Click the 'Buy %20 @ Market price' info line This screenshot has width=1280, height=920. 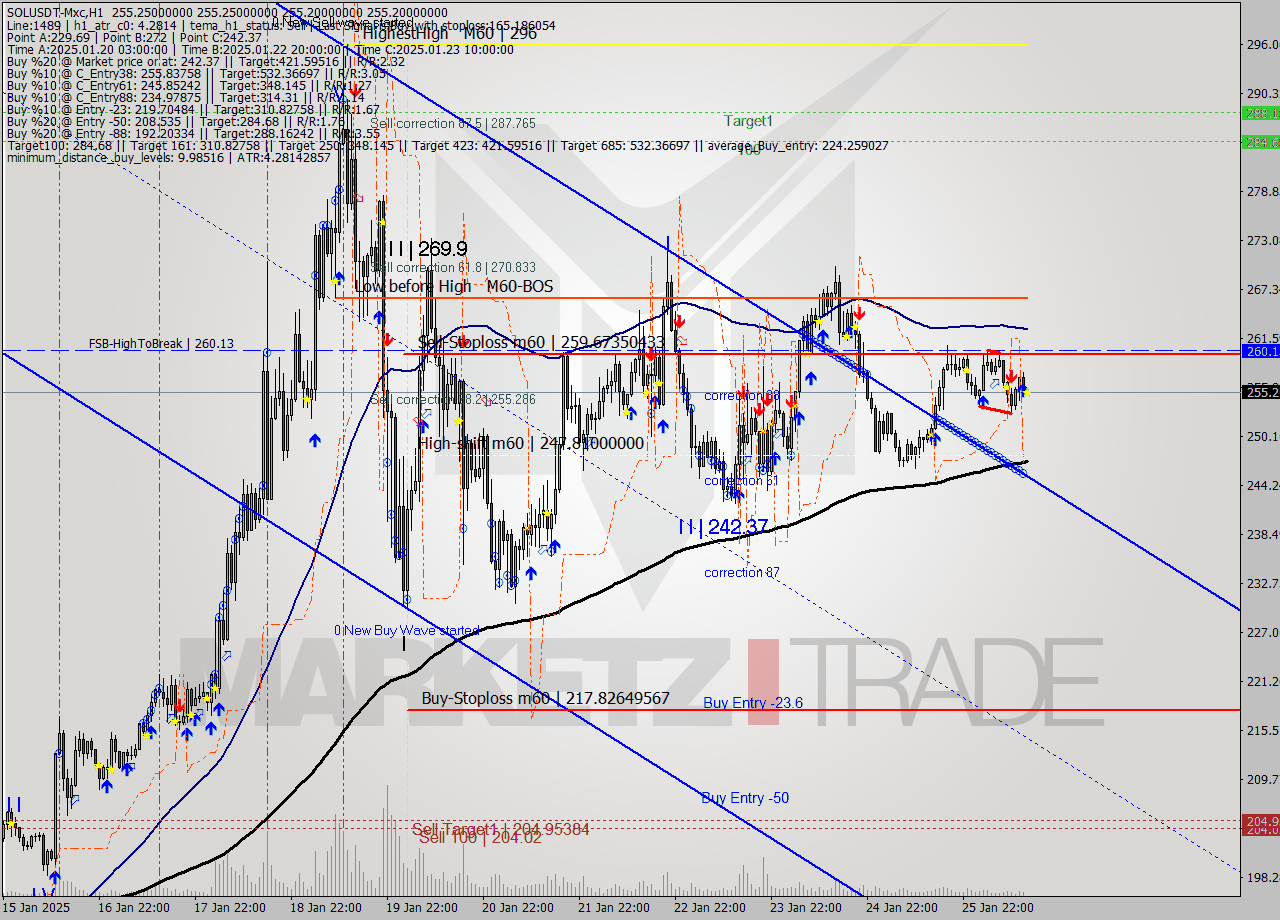[x=205, y=61]
